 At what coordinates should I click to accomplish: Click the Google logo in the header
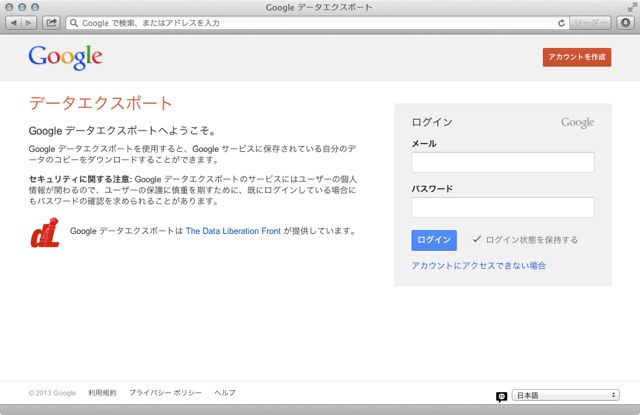(x=65, y=57)
